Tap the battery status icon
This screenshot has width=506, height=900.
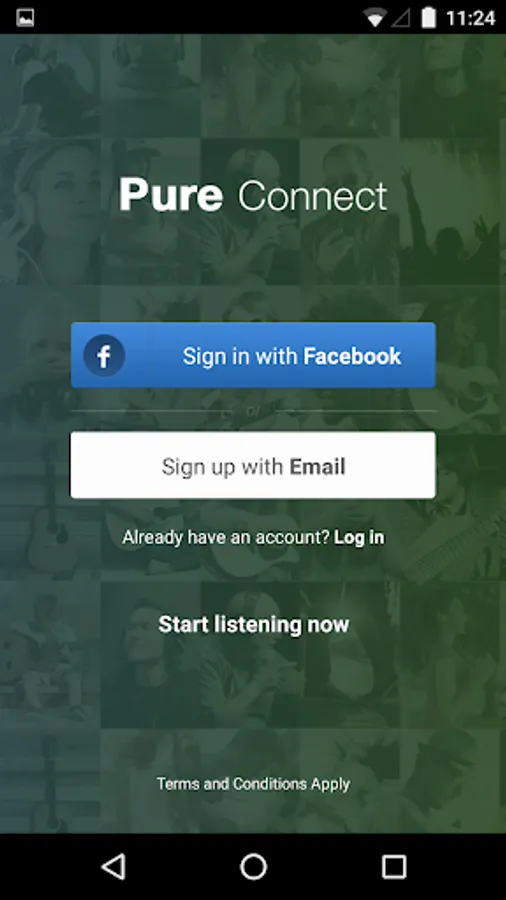[429, 18]
